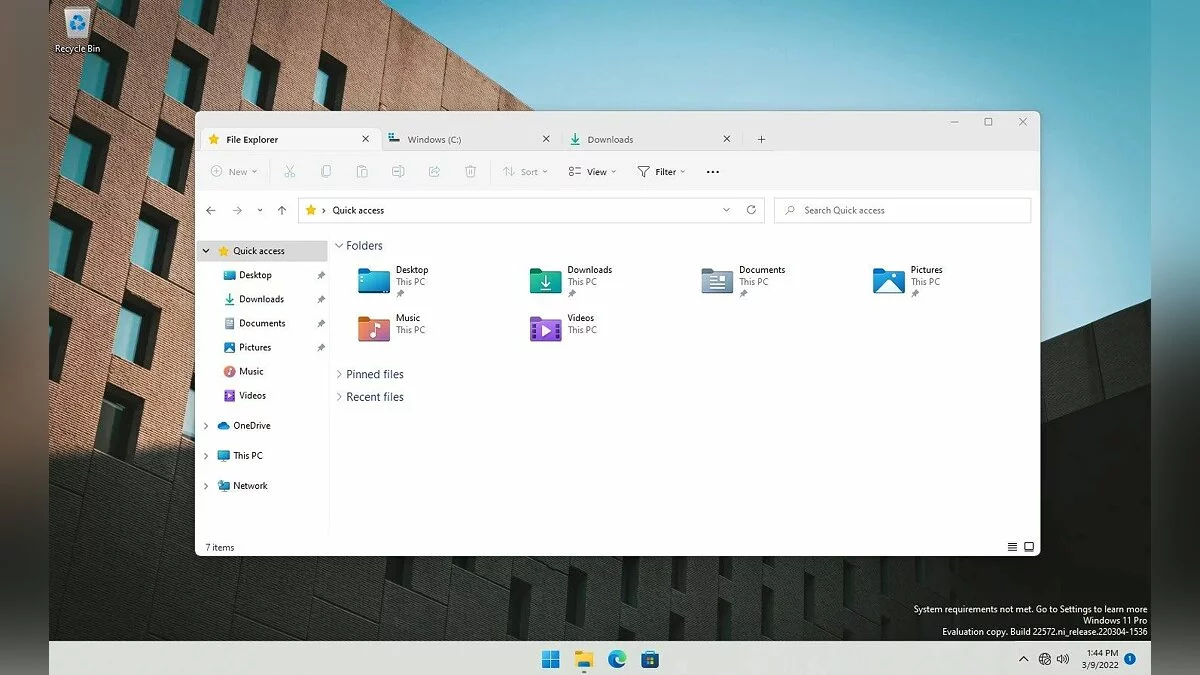Image resolution: width=1200 pixels, height=675 pixels.
Task: Switch to details view icon in status bar
Action: pos(1012,547)
